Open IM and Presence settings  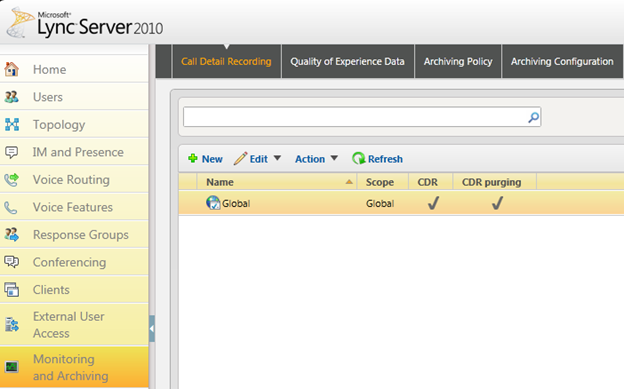point(74,152)
